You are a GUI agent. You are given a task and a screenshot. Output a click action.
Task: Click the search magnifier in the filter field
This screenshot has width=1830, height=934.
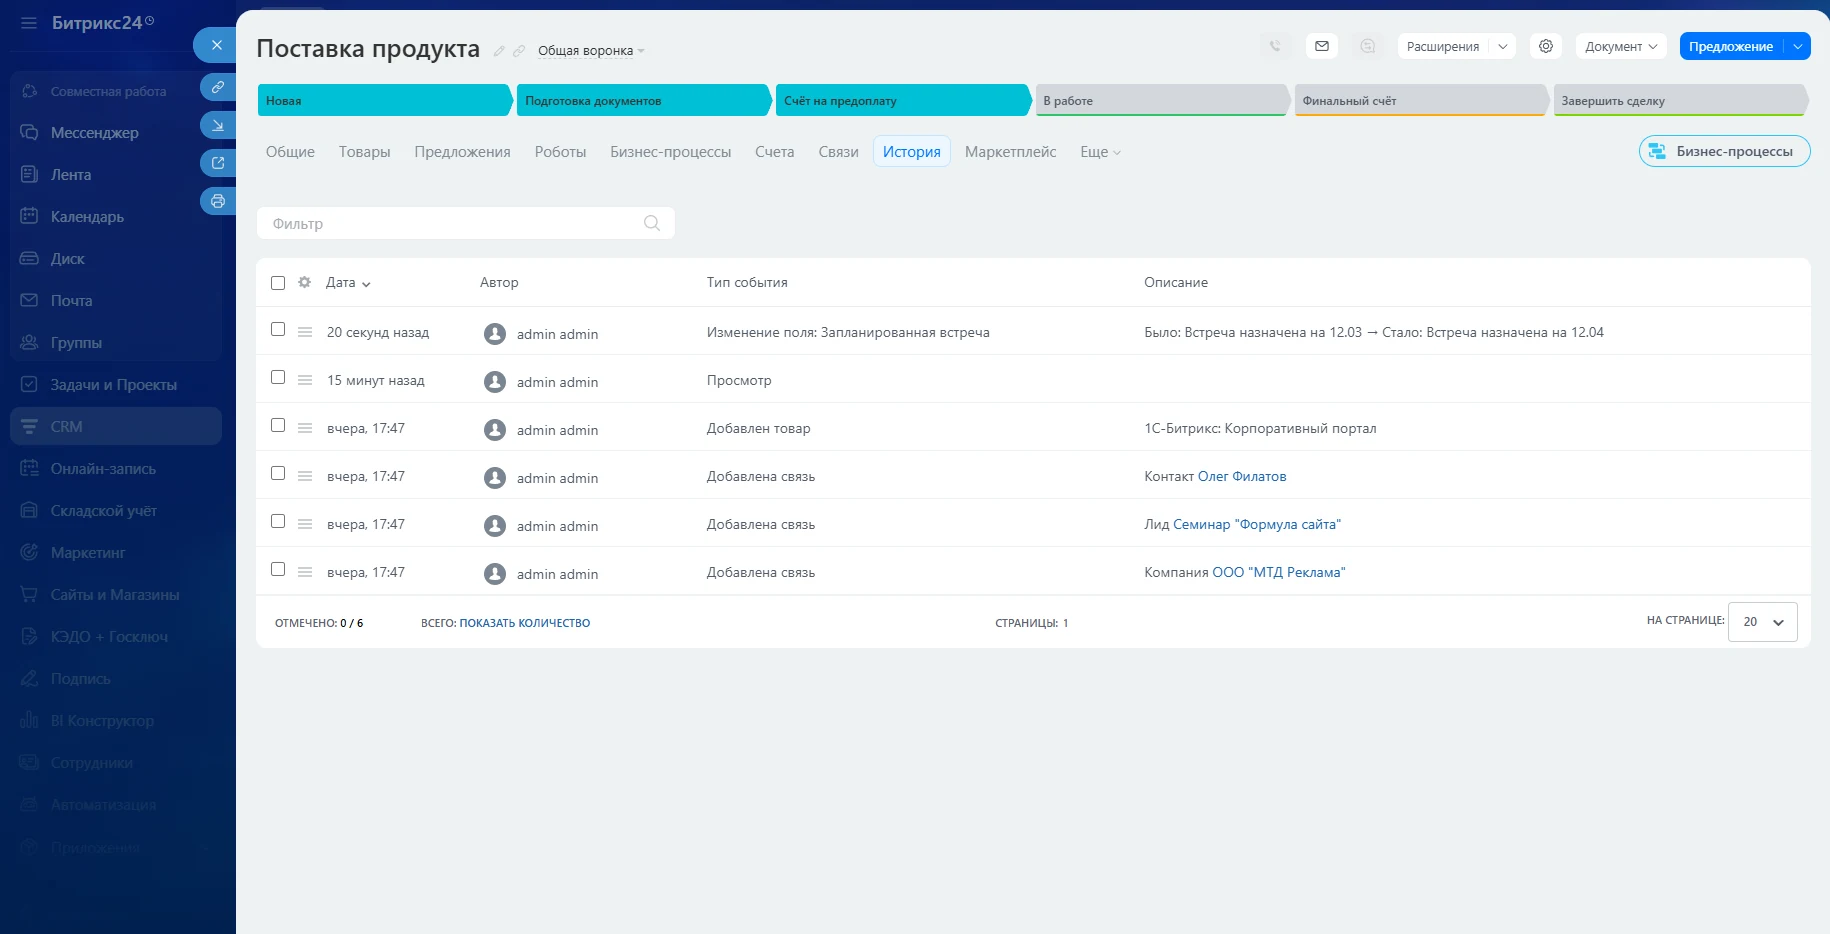(652, 223)
